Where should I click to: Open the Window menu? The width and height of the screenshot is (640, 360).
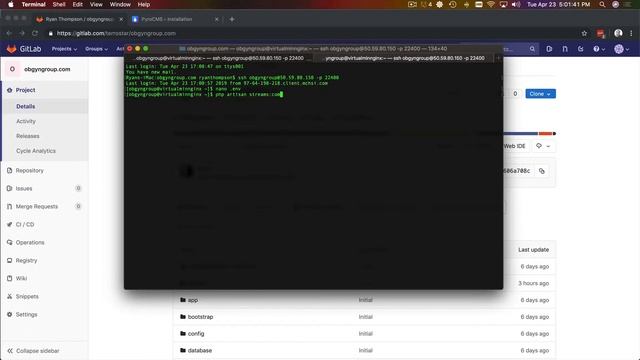coord(120,4)
